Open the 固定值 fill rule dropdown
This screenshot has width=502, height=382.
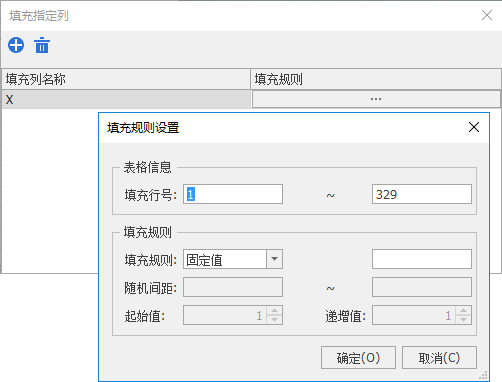click(274, 259)
